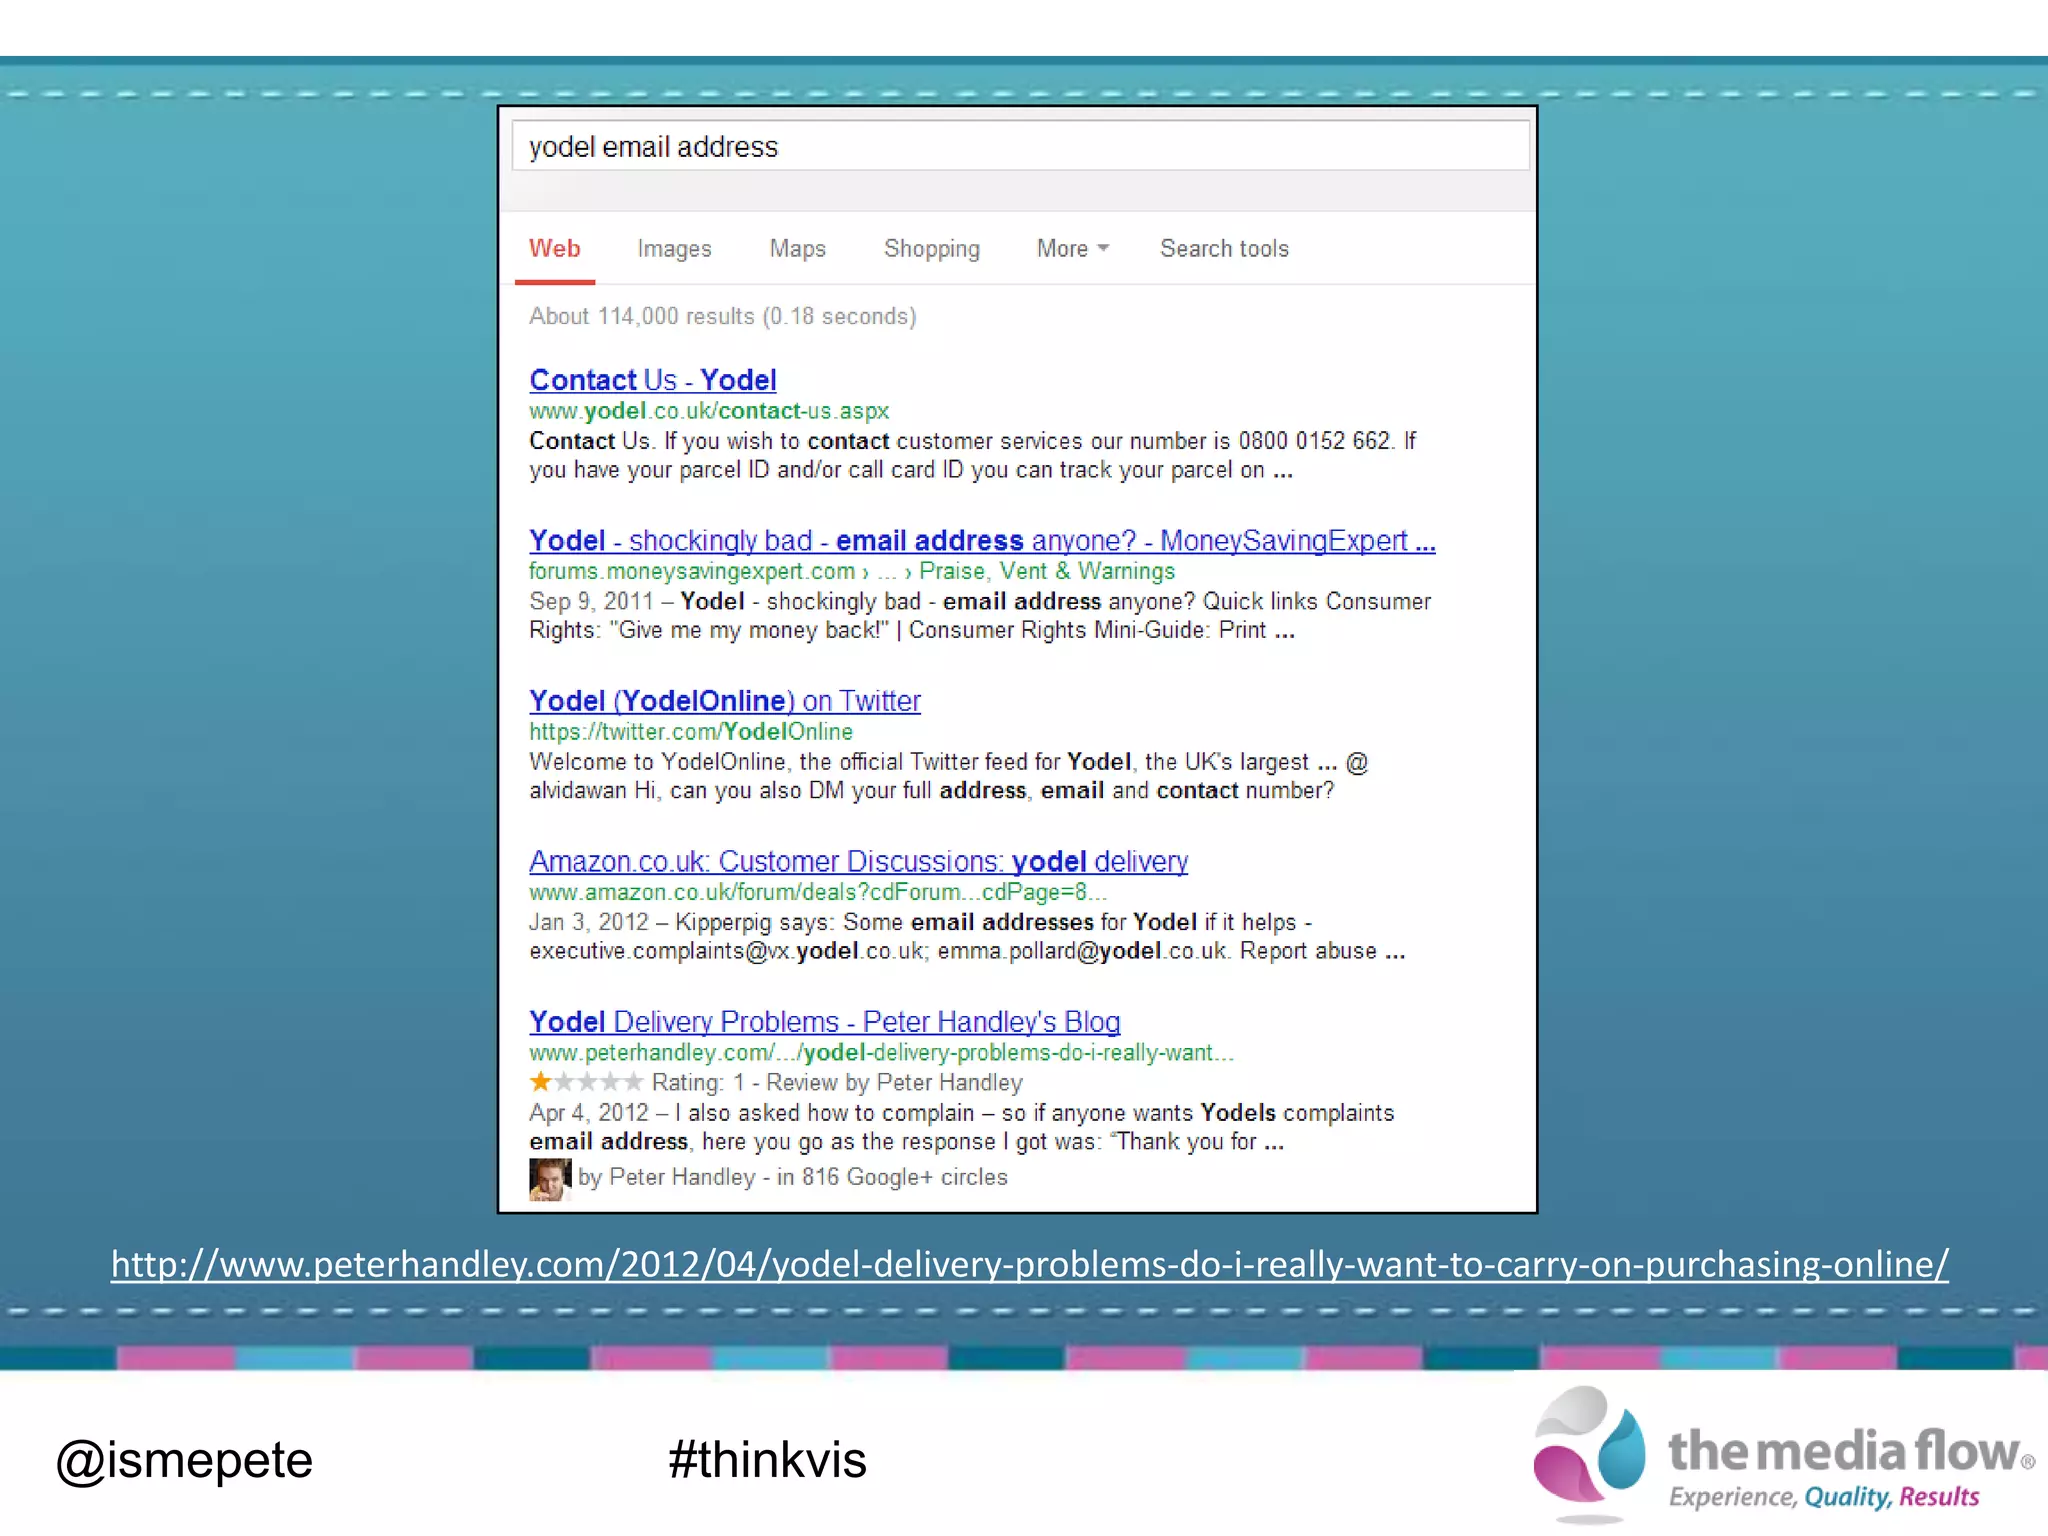Open the MoneySavingExpert Yodel forum result
The width and height of the screenshot is (2048, 1536).
[x=981, y=541]
